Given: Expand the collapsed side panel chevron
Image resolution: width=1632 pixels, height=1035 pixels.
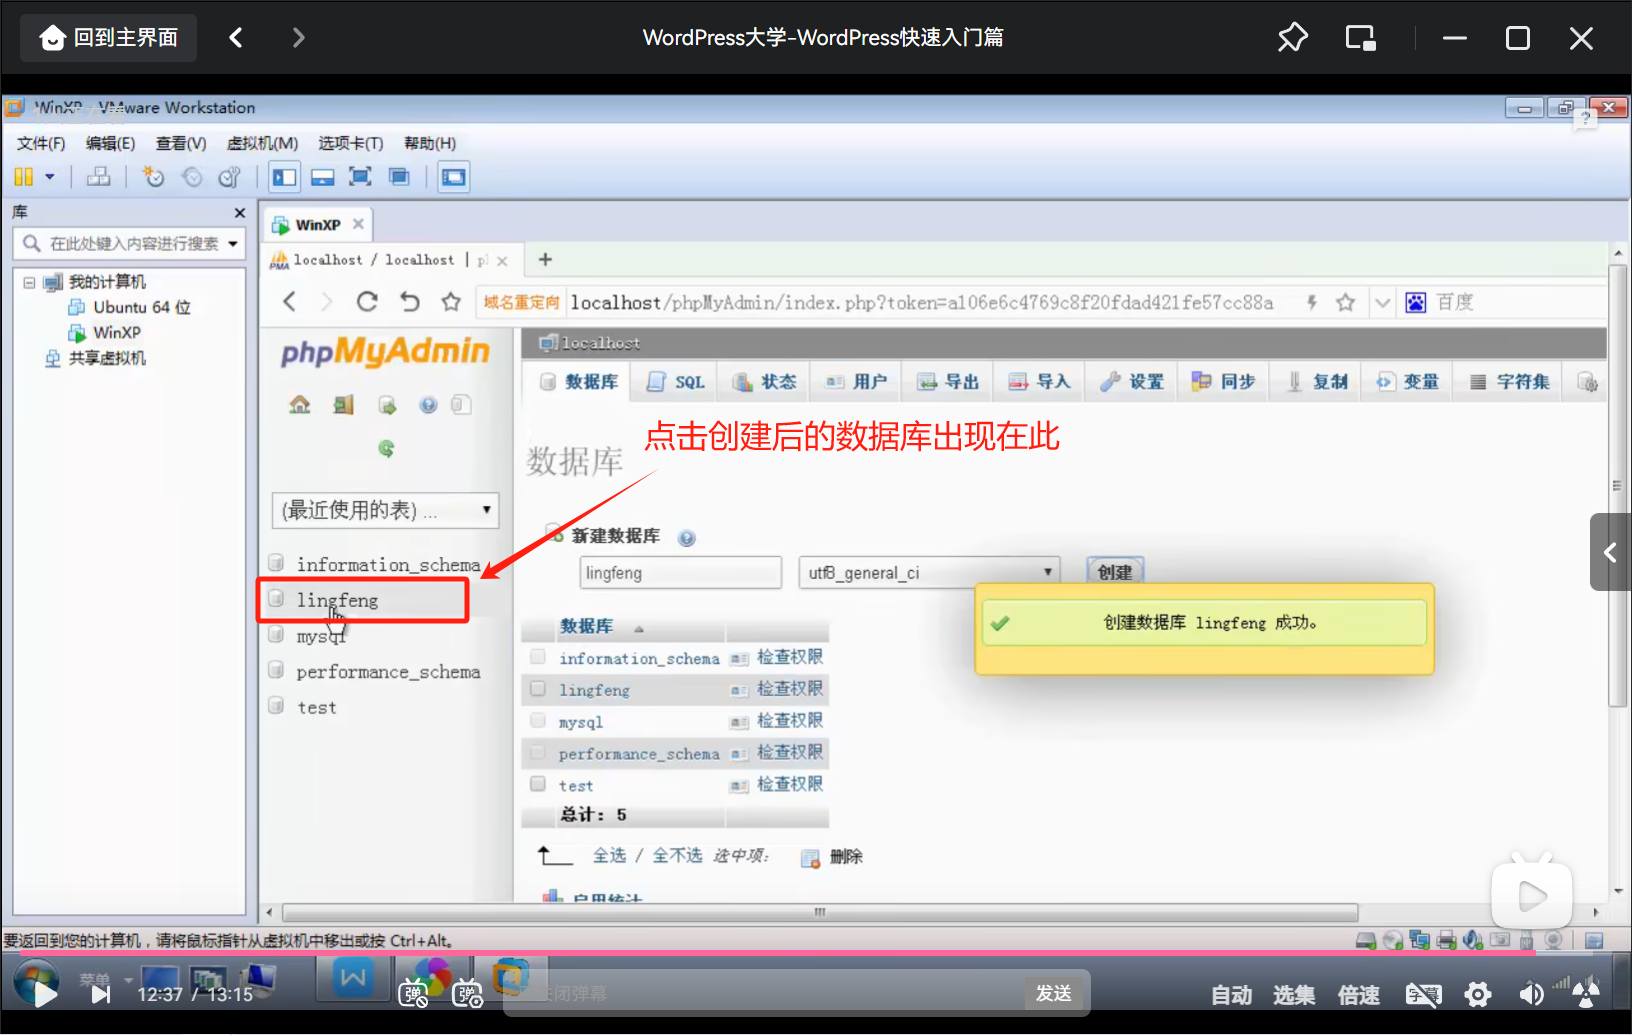Looking at the screenshot, I should coord(1610,552).
